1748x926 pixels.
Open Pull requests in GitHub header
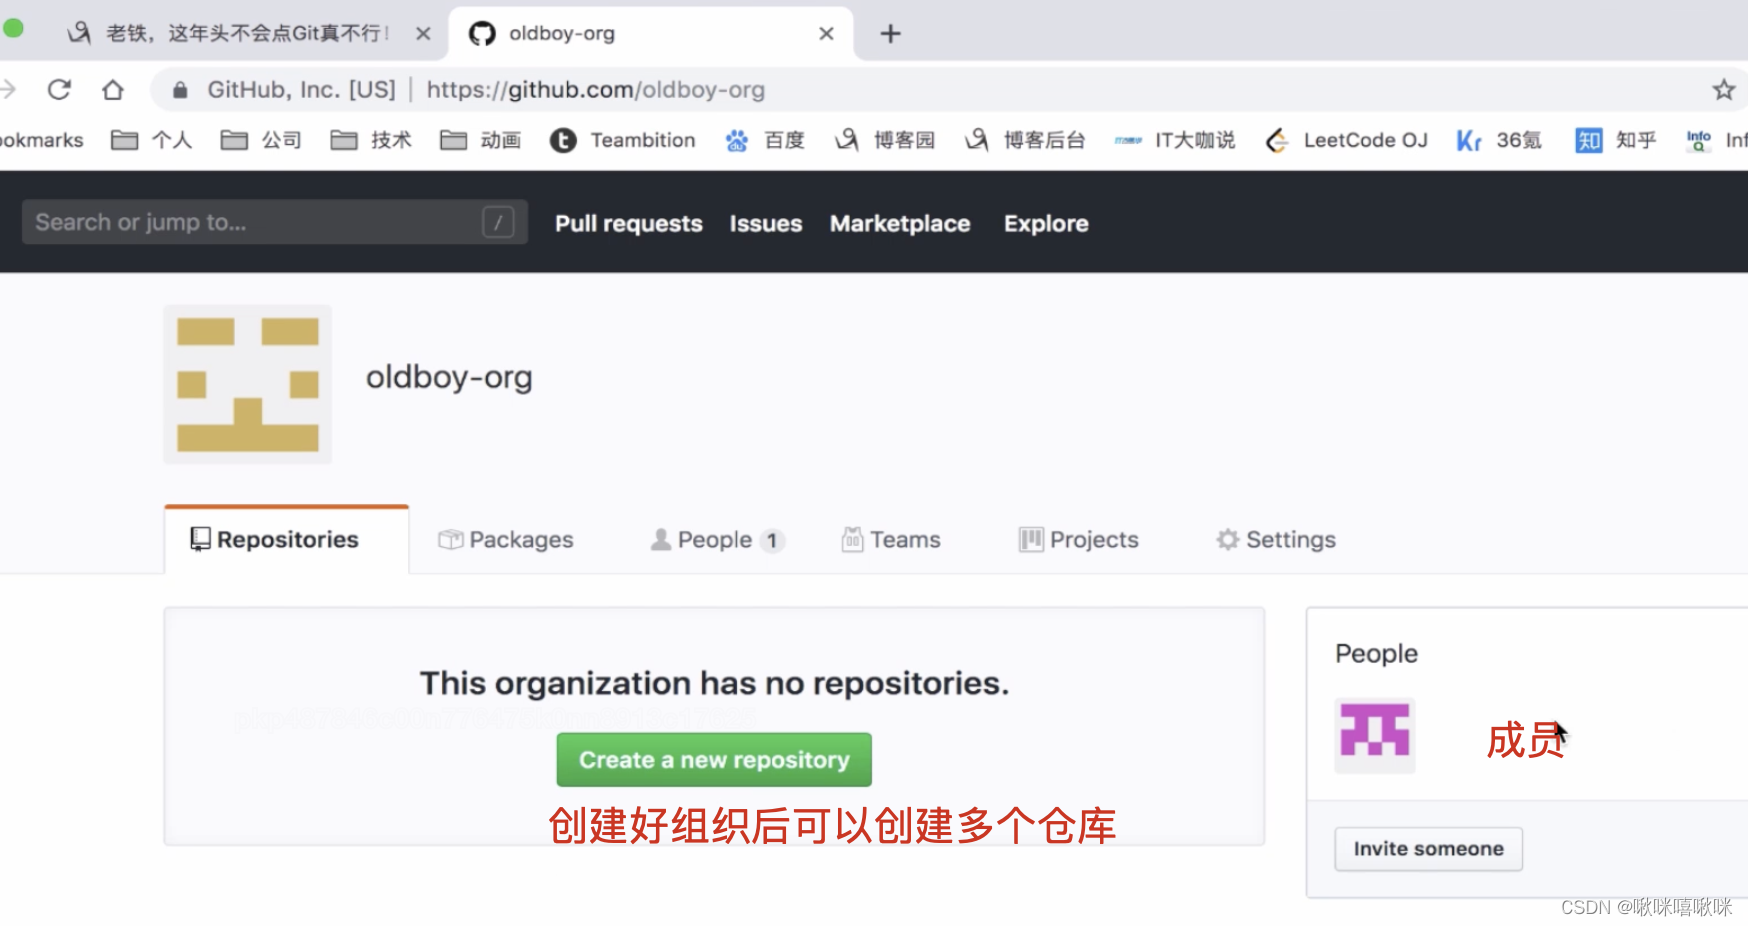coord(629,223)
